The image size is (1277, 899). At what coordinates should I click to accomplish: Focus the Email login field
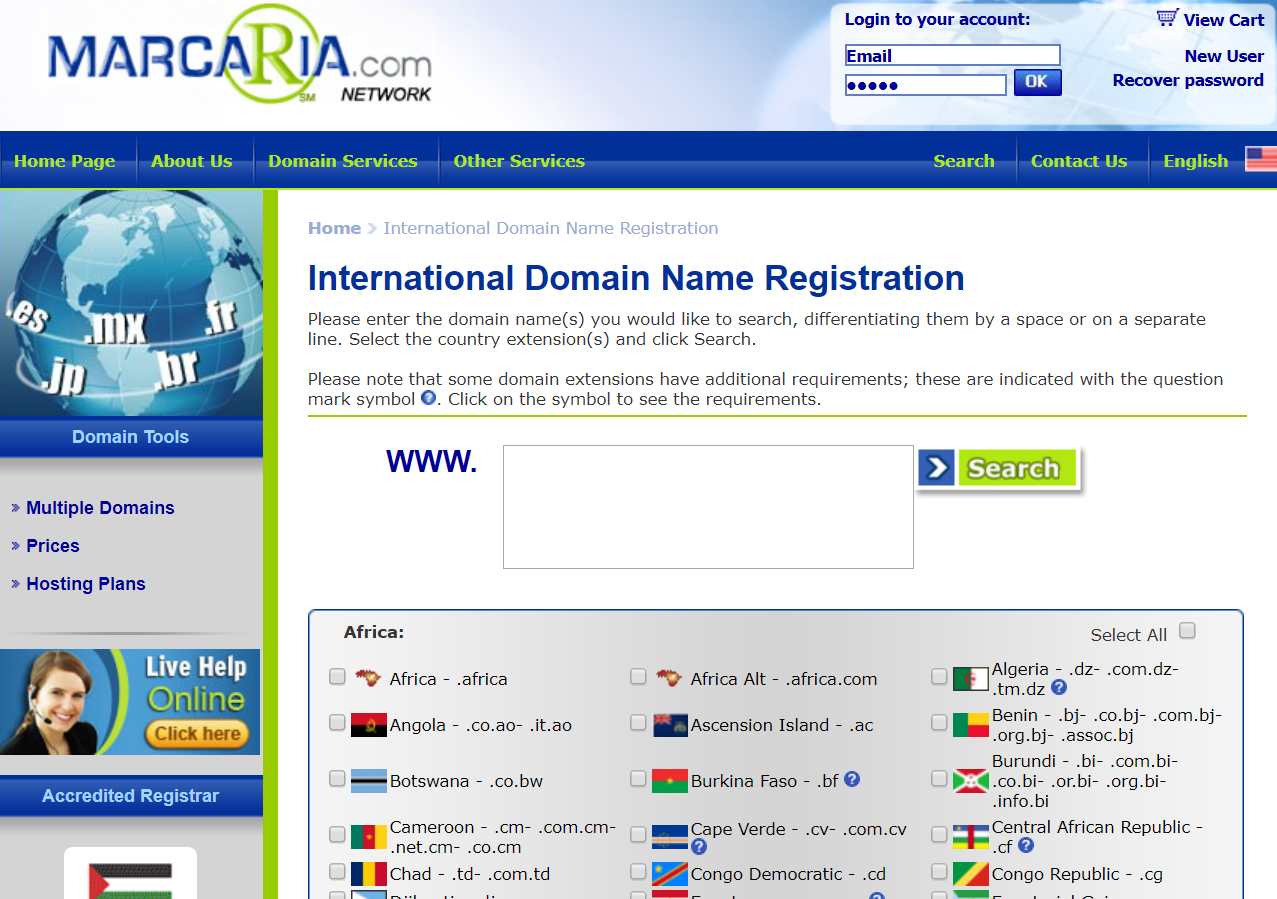[x=952, y=55]
